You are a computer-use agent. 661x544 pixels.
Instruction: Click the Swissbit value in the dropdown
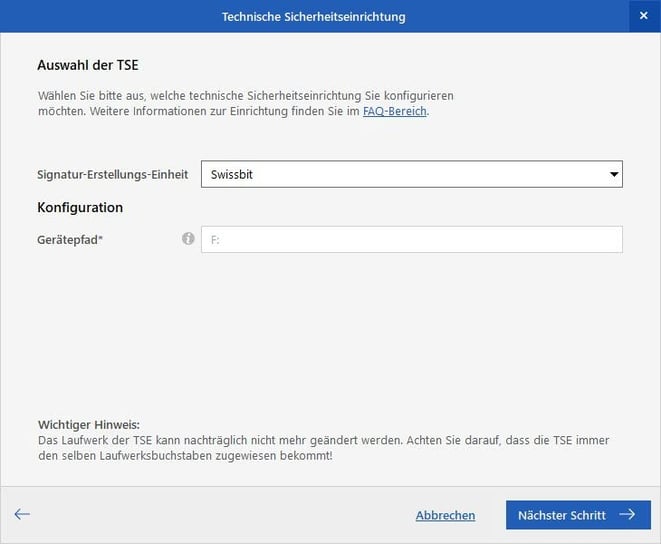pyautogui.click(x=231, y=174)
